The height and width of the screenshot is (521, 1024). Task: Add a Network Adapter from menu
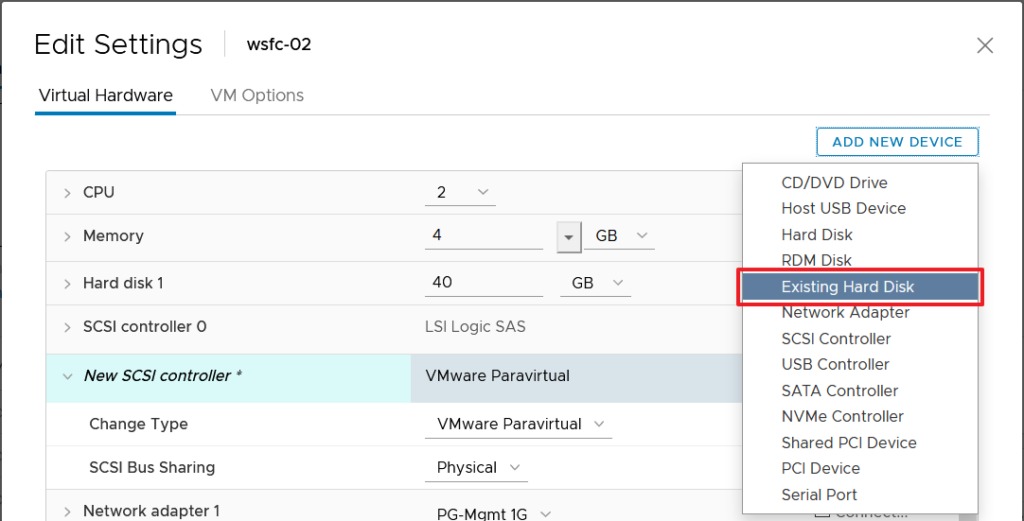845,313
